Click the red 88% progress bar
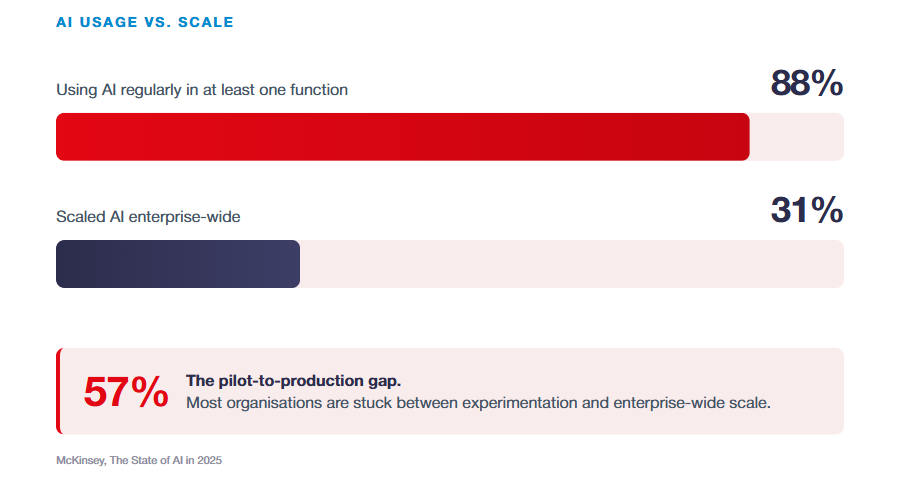 click(x=402, y=137)
